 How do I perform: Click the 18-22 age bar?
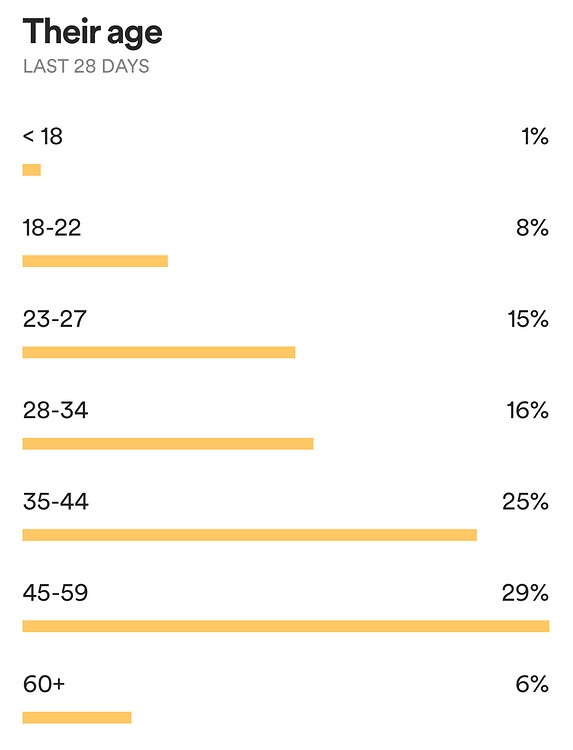(x=95, y=261)
